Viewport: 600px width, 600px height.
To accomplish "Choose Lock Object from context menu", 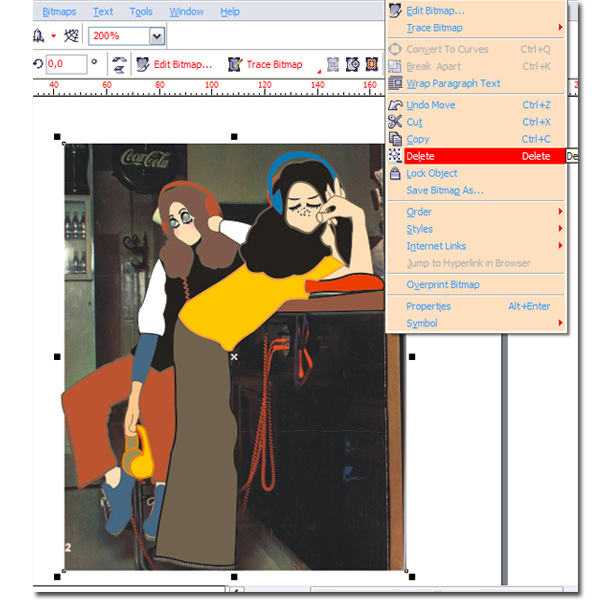I will pos(476,173).
